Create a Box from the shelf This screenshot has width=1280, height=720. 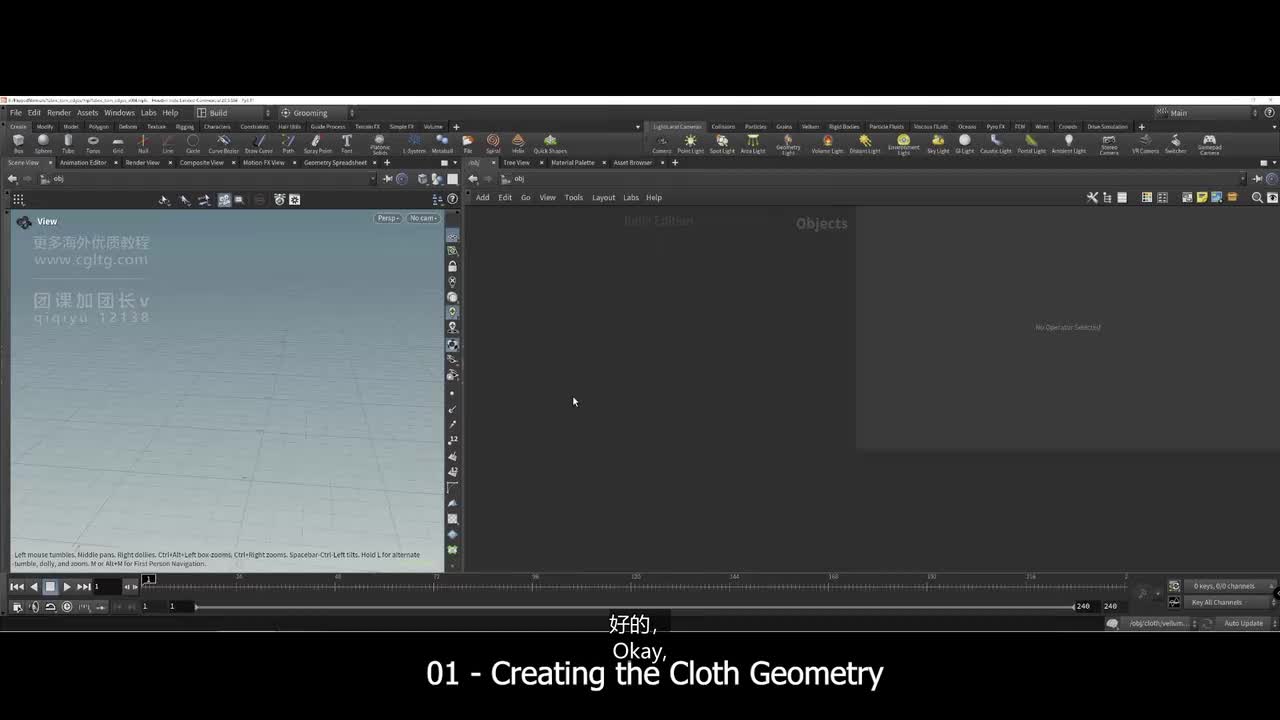pyautogui.click(x=18, y=144)
